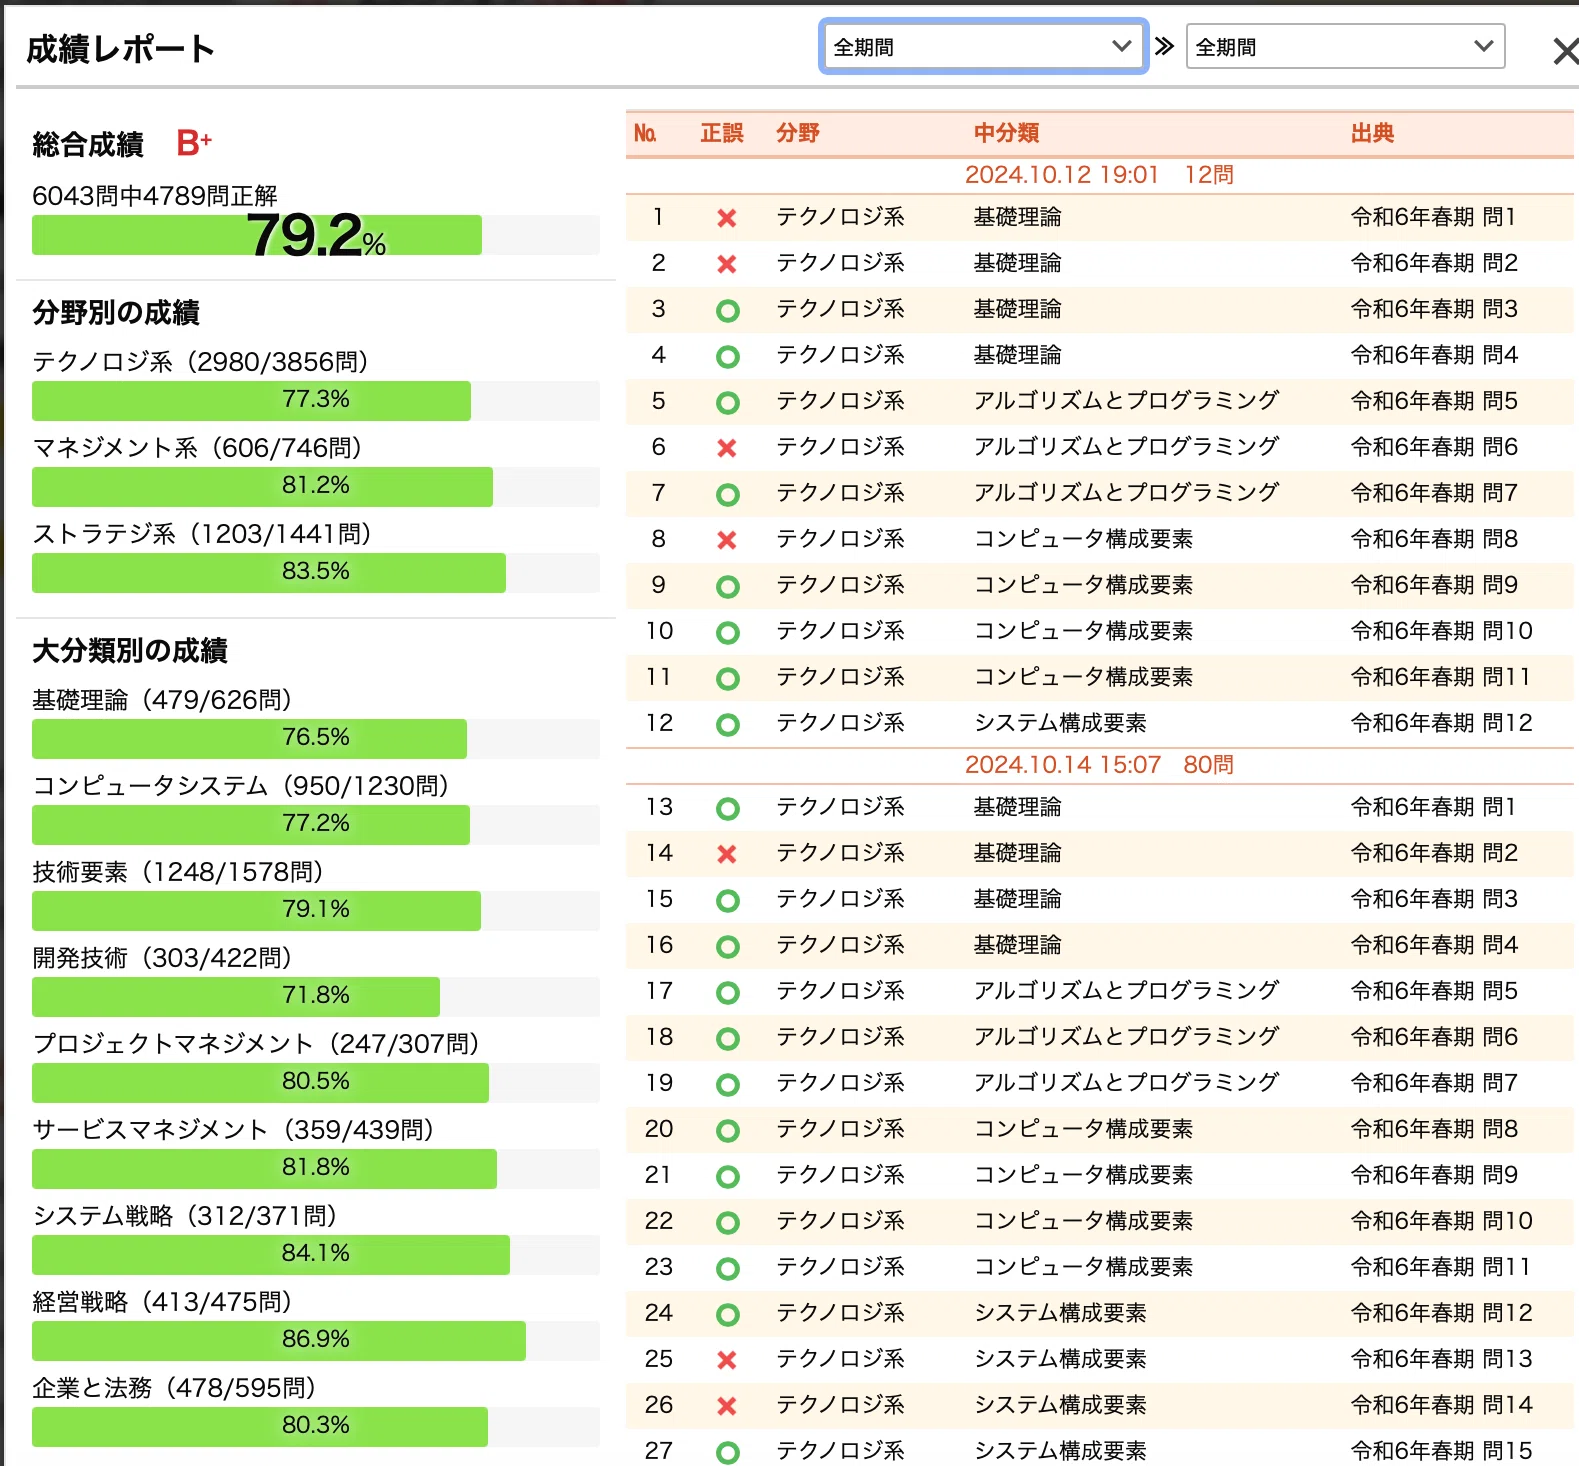Screen dimensions: 1579x1466
Task: Click the green circle mark in row 20
Action: 728,1130
